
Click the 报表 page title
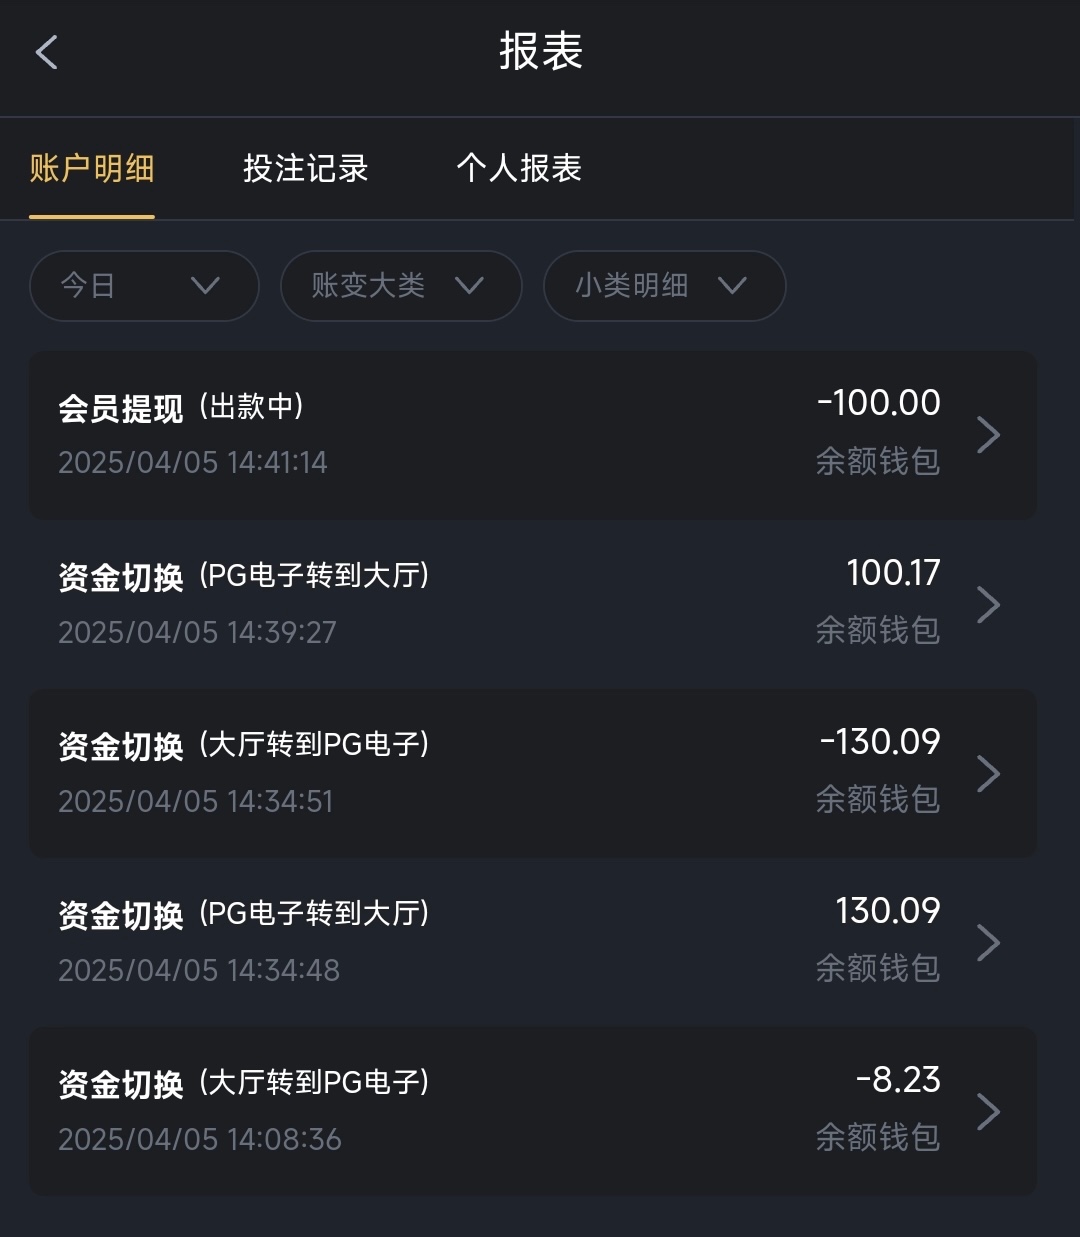pyautogui.click(x=540, y=52)
